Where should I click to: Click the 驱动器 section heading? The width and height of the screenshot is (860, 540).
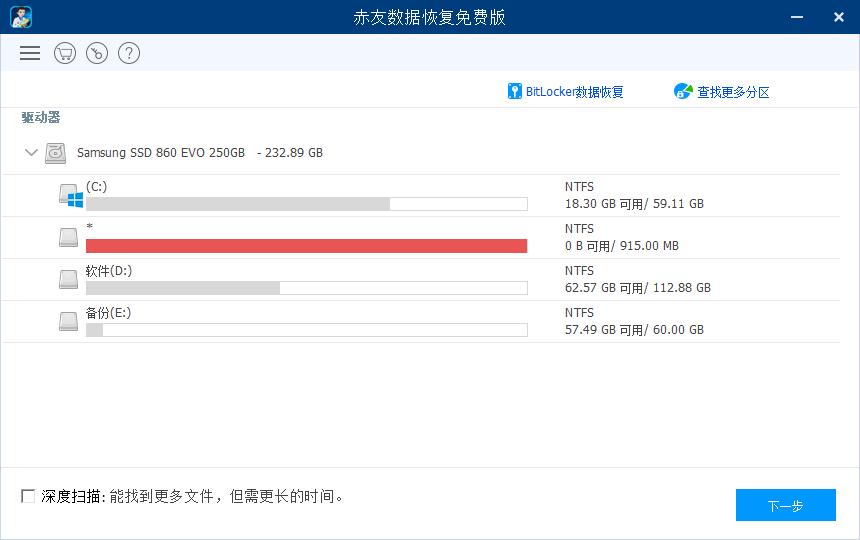coord(41,117)
